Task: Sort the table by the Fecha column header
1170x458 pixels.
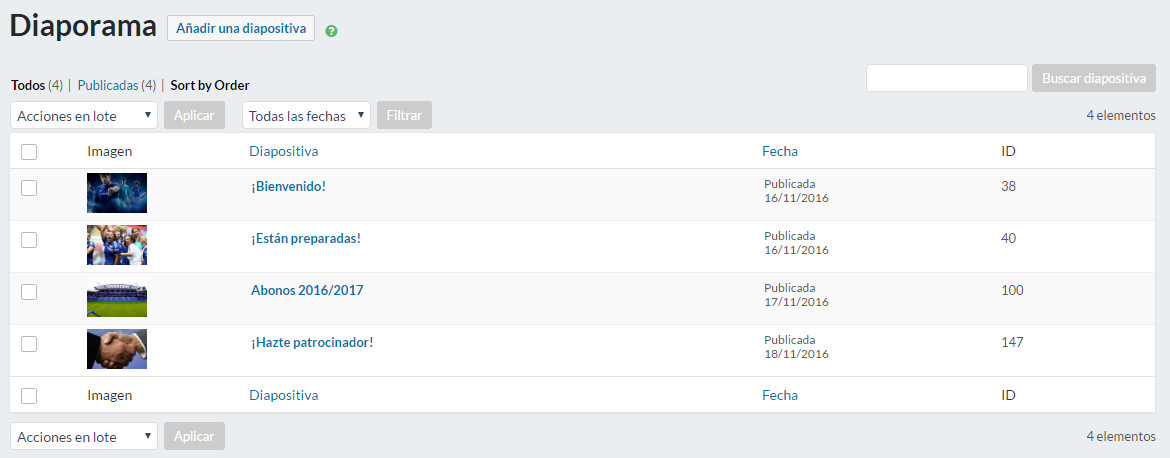Action: 780,151
